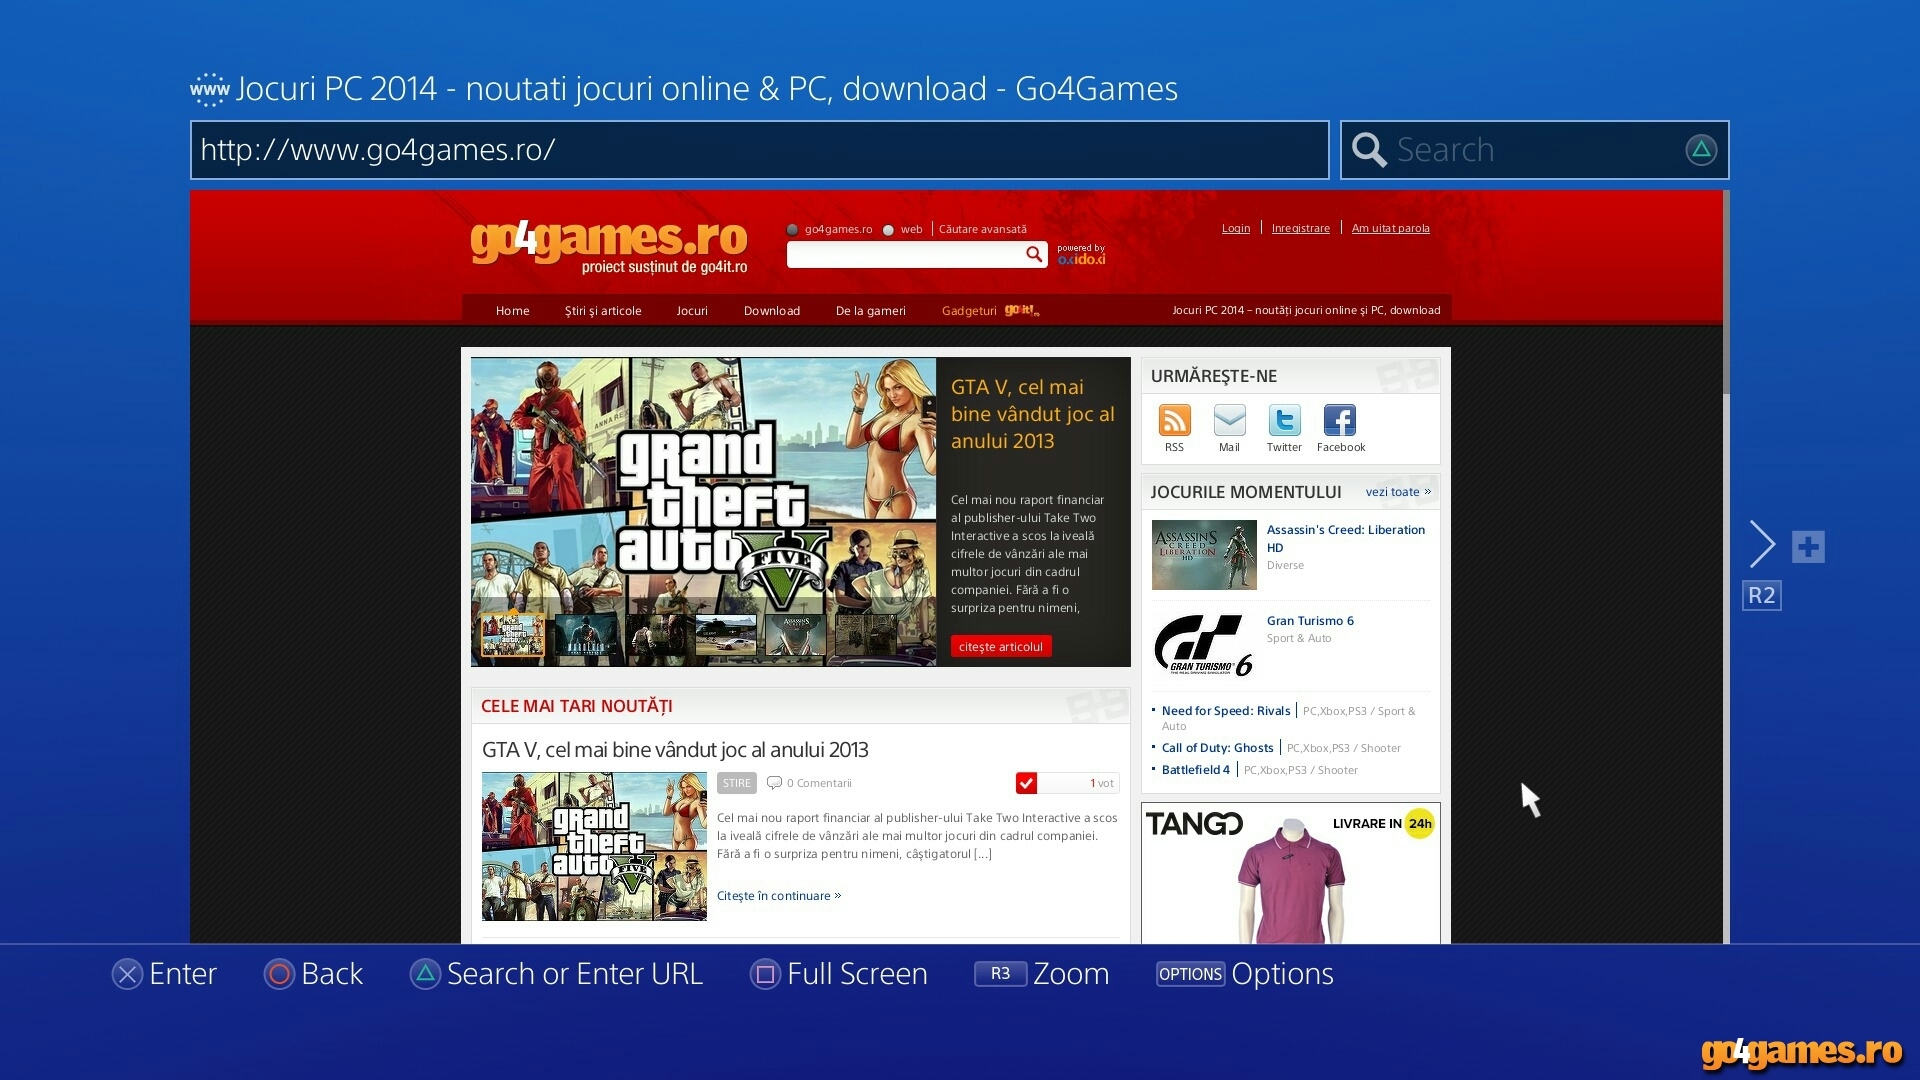Open Assassin's Creed: Liberation HD link
1920x1080 pixels.
1346,539
